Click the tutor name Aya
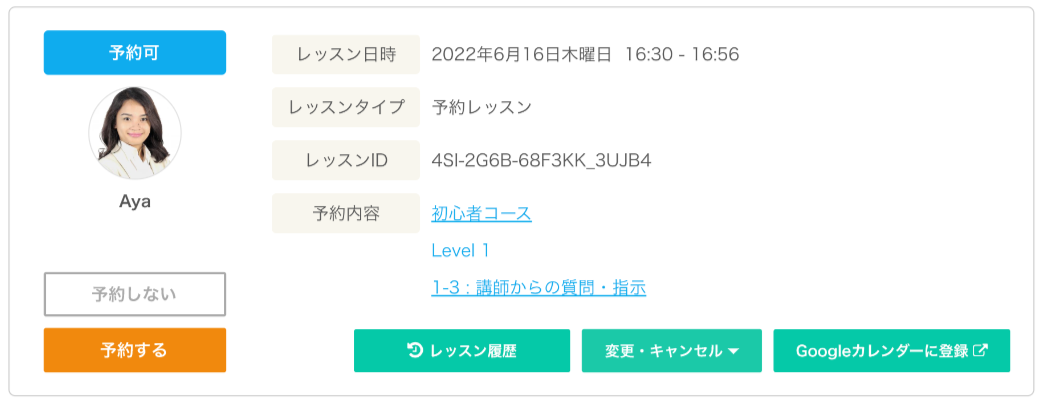This screenshot has width=1041, height=405. (135, 201)
